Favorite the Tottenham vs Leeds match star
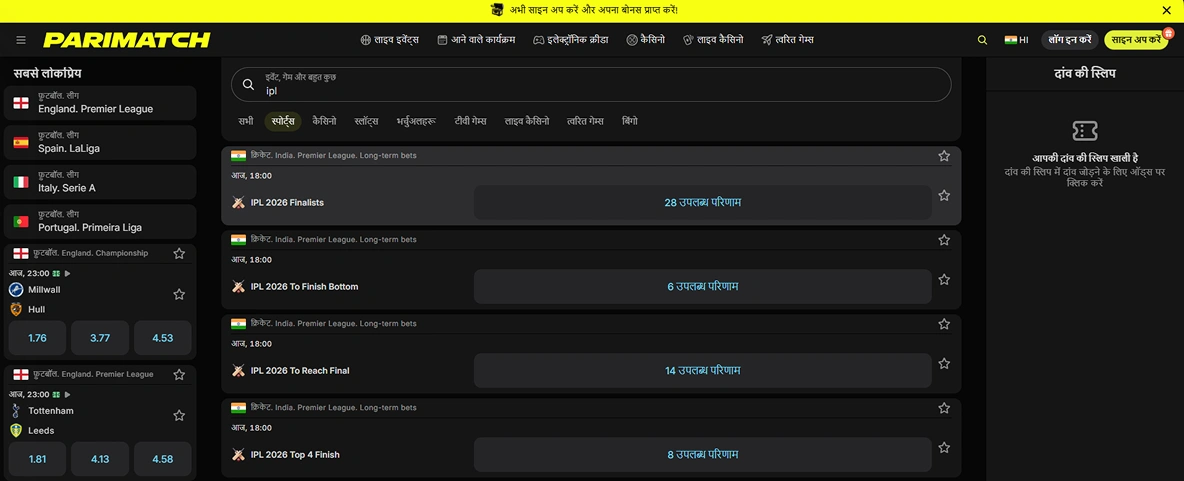This screenshot has height=481, width=1184. [179, 415]
